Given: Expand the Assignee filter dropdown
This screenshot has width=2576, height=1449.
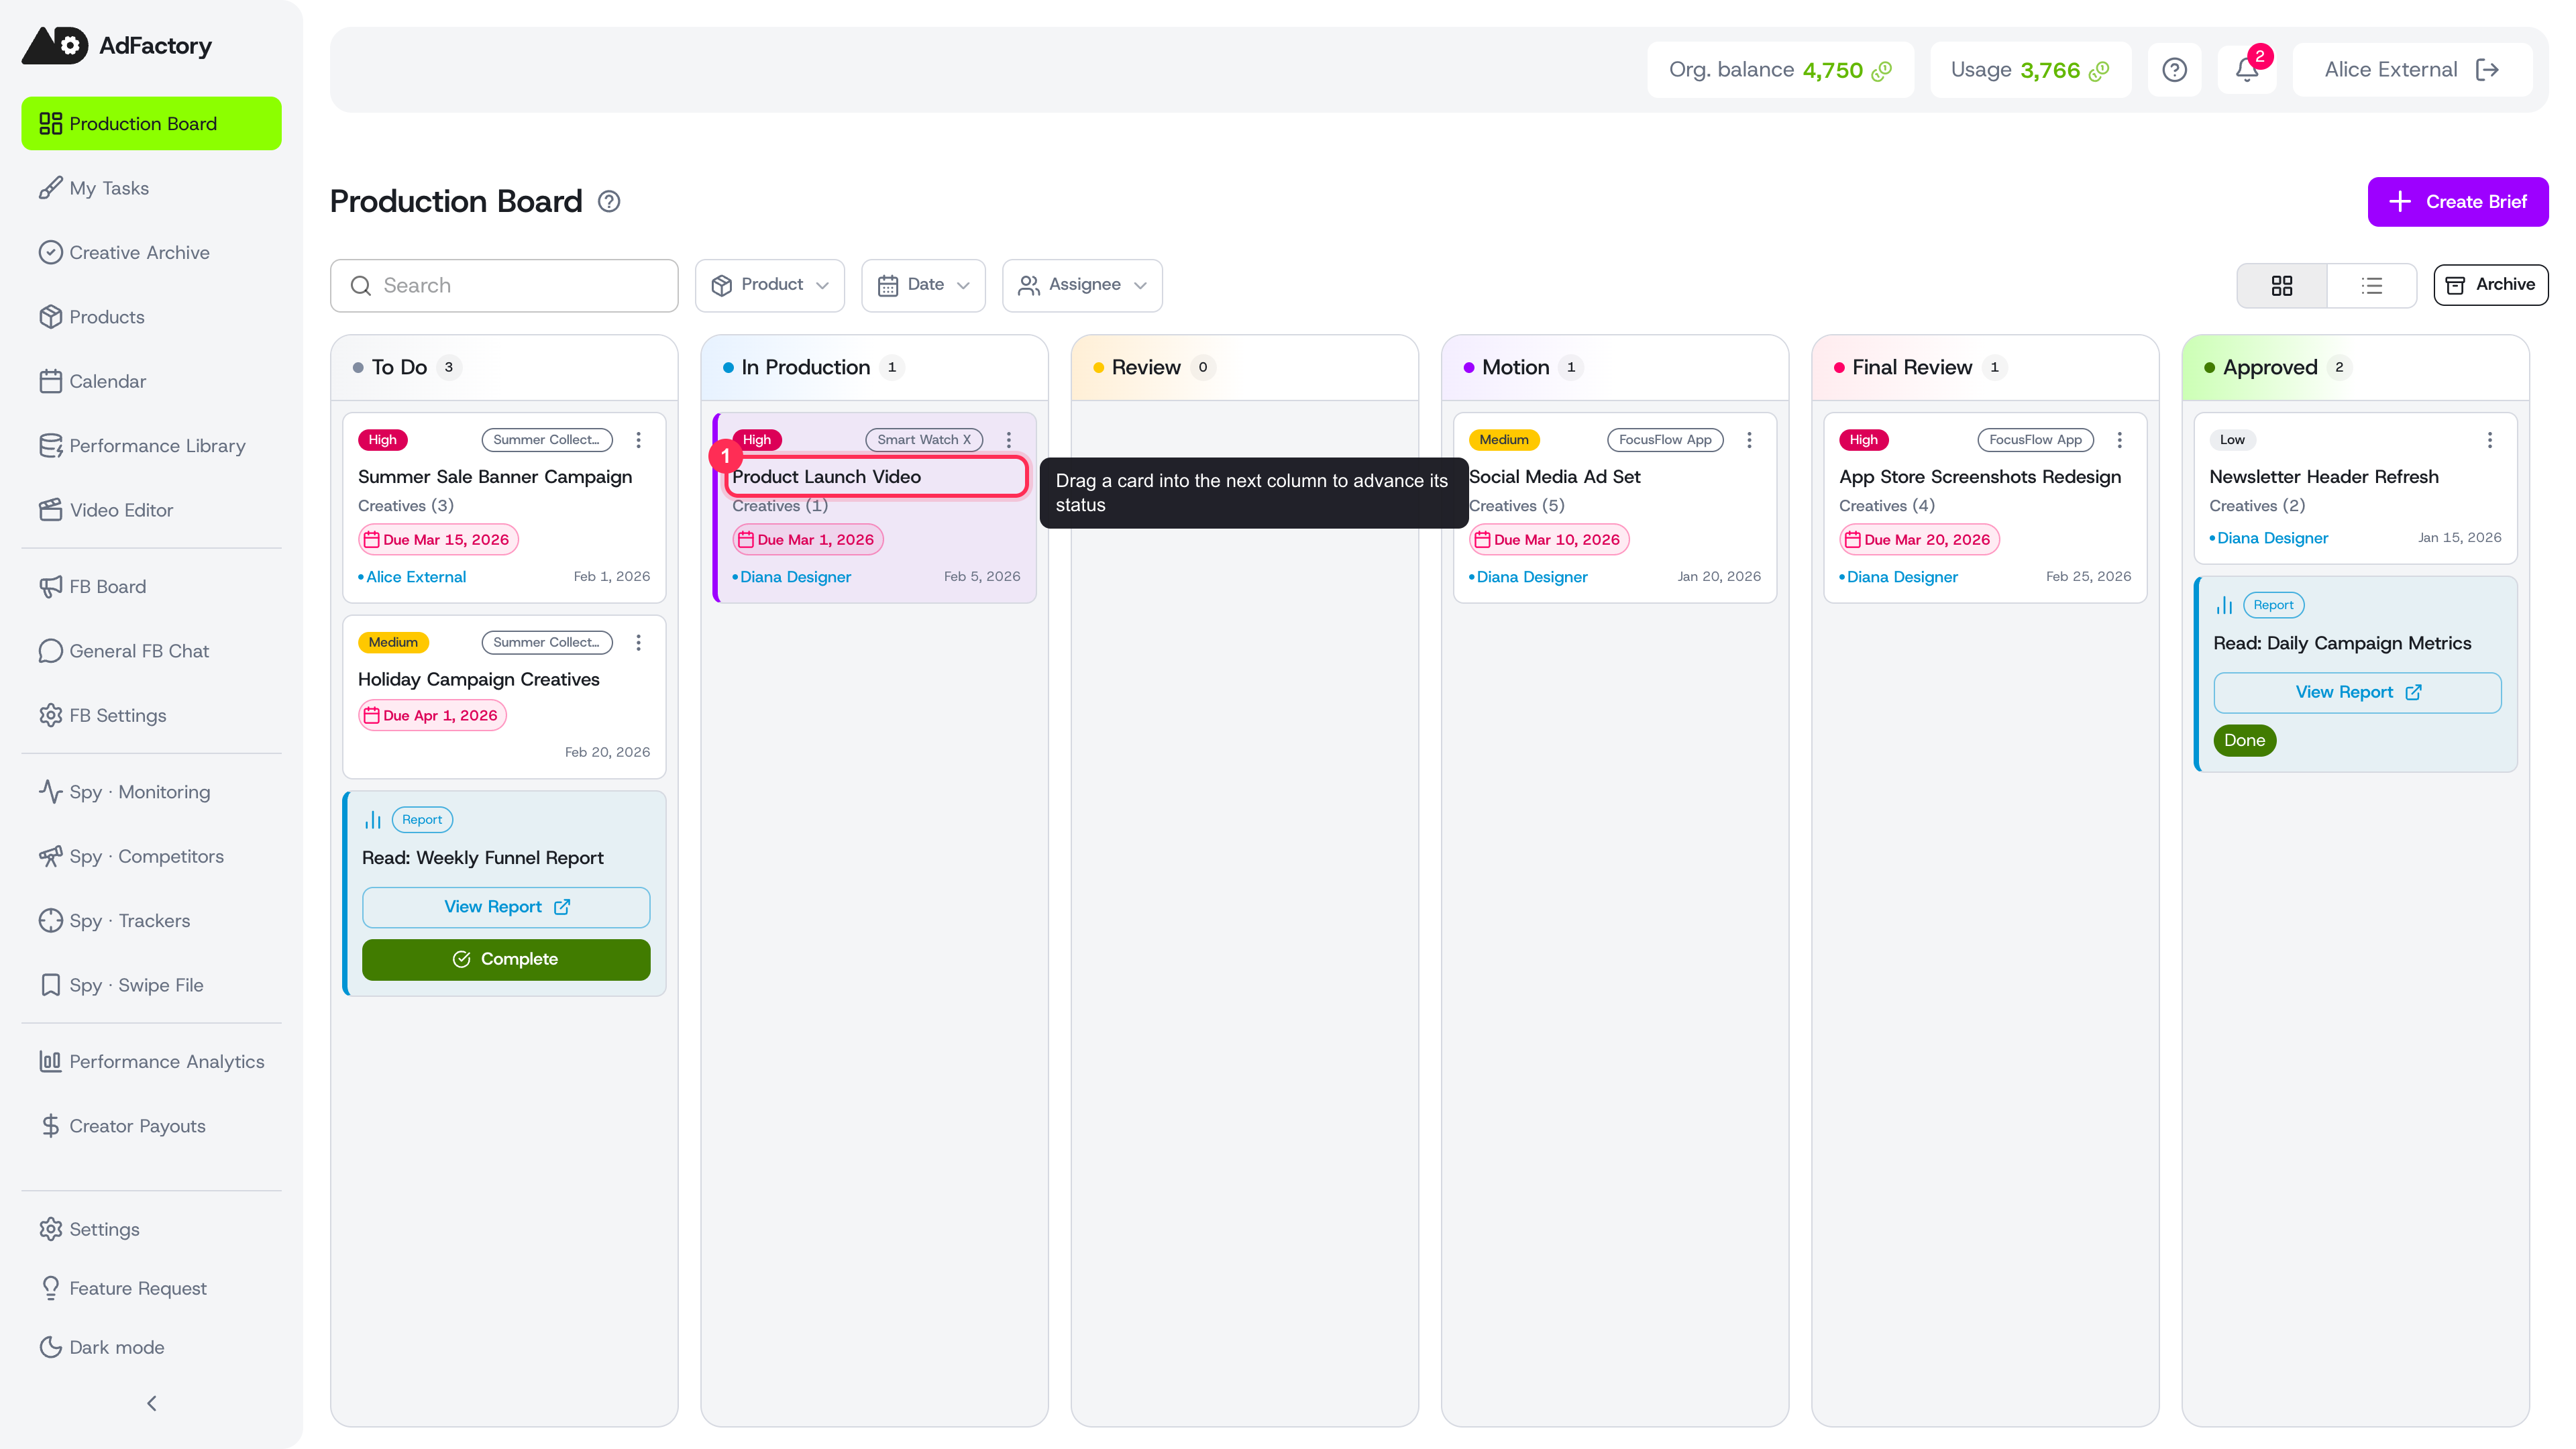Looking at the screenshot, I should pos(1082,286).
